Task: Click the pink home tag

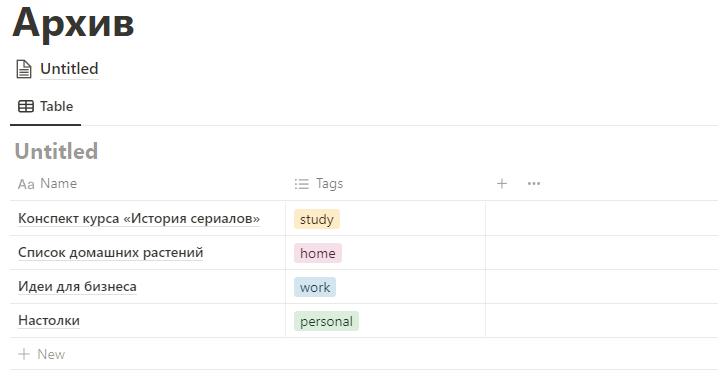Action: point(318,253)
